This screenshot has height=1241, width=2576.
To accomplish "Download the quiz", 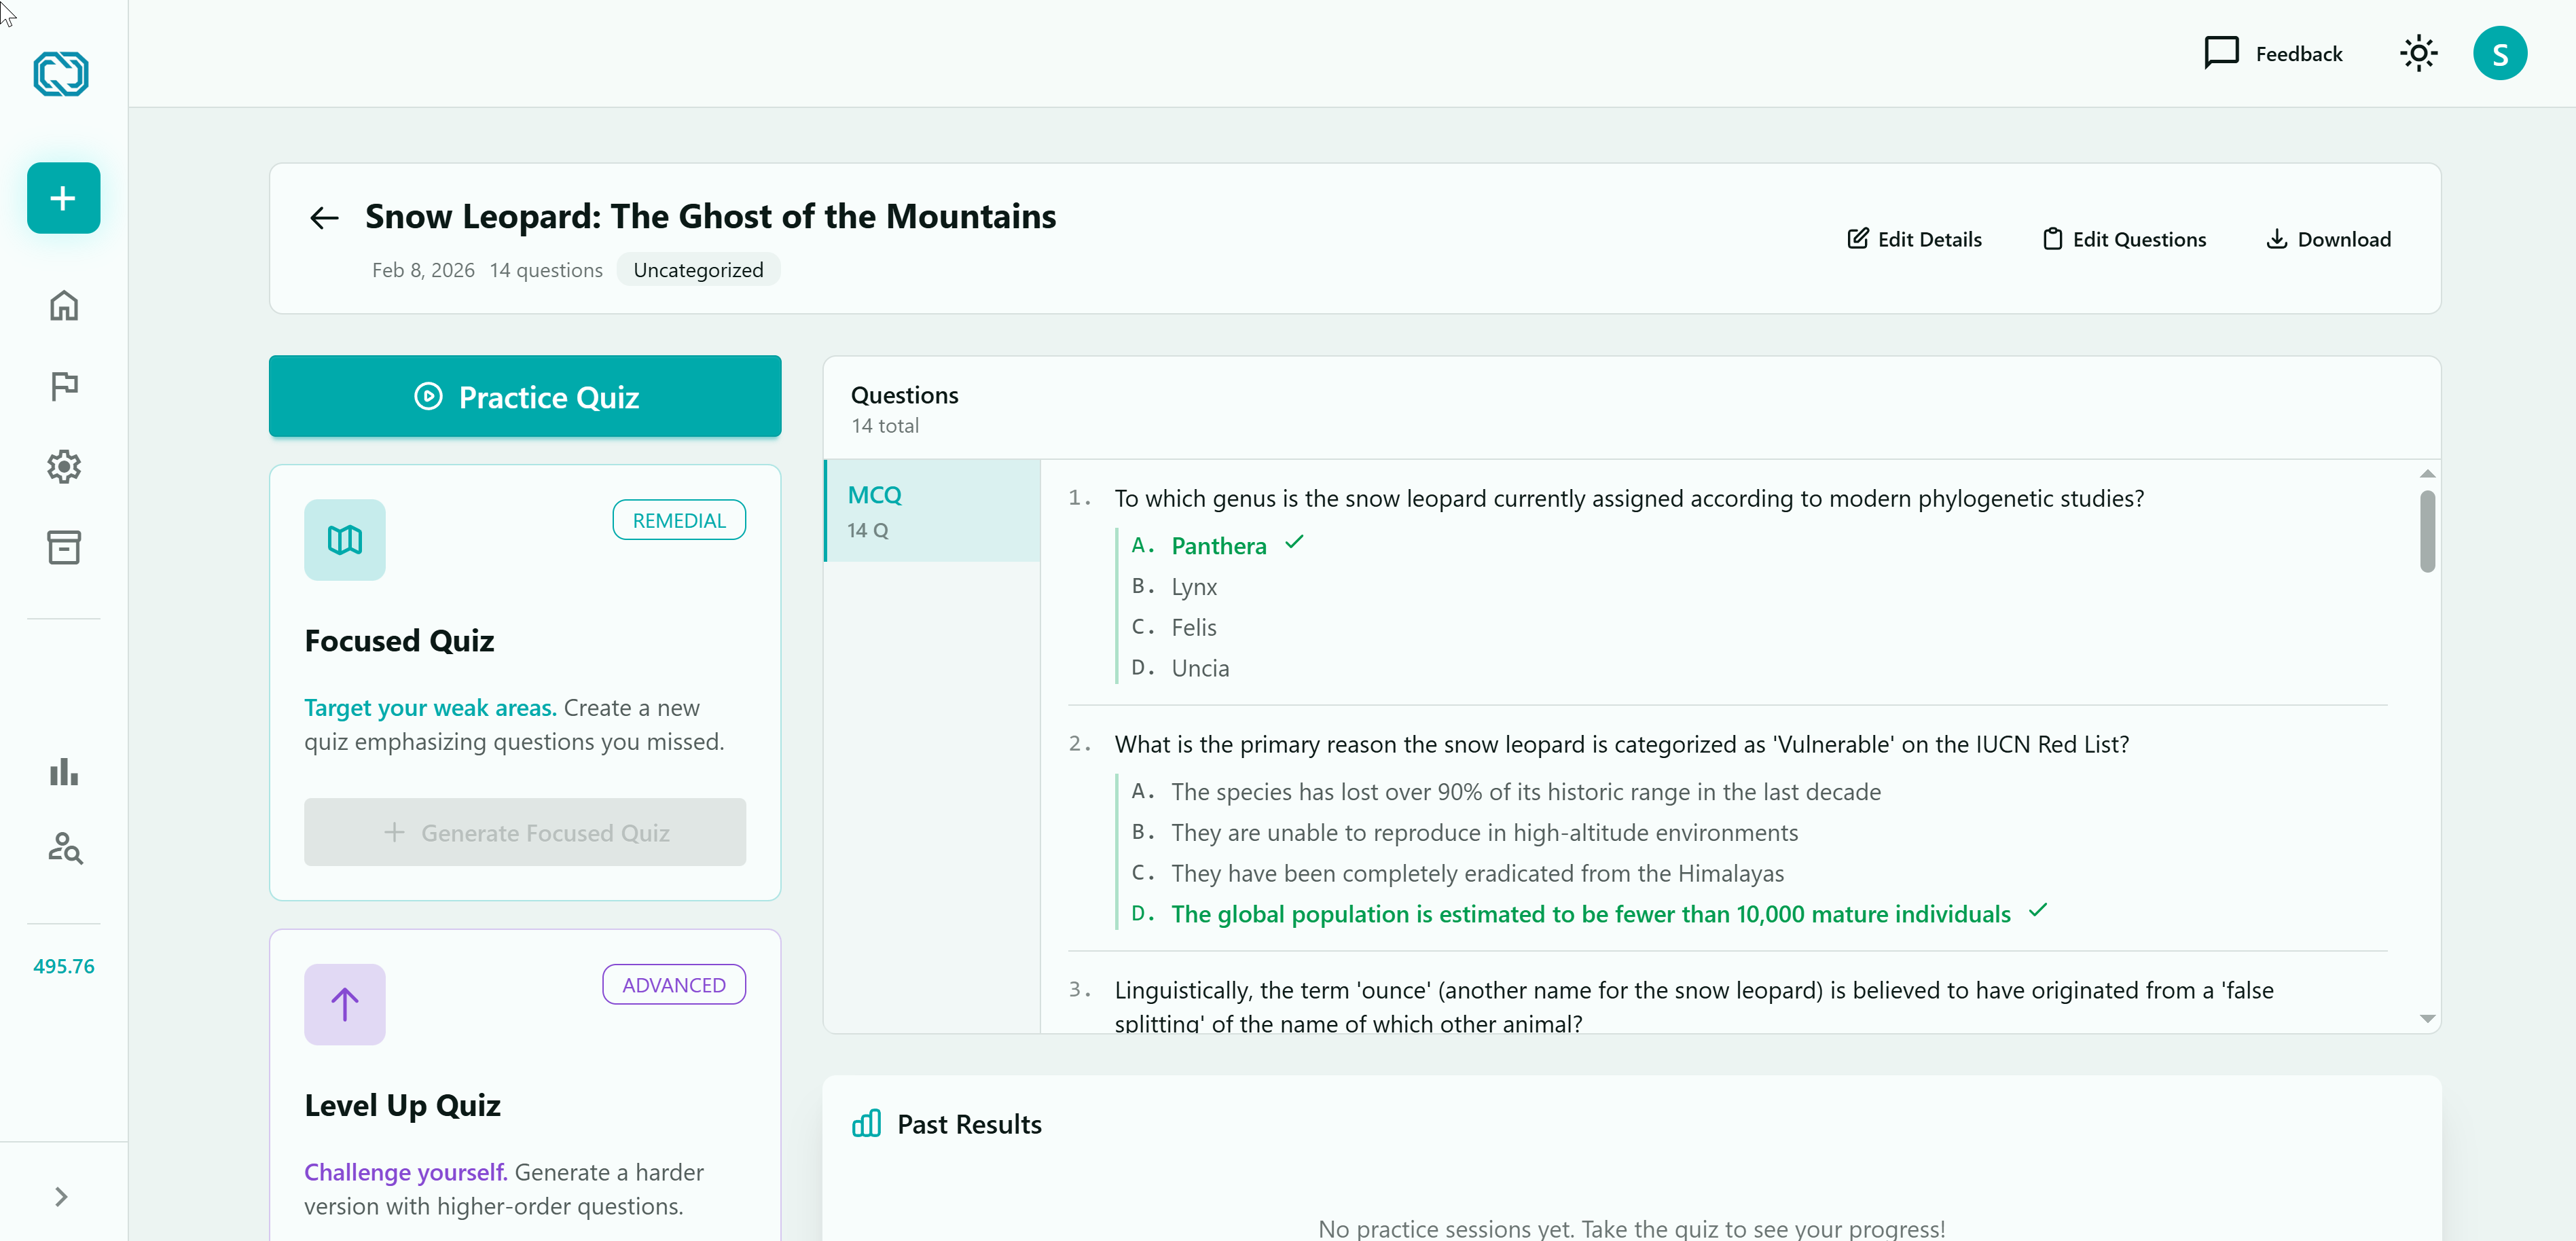I will coord(2328,239).
